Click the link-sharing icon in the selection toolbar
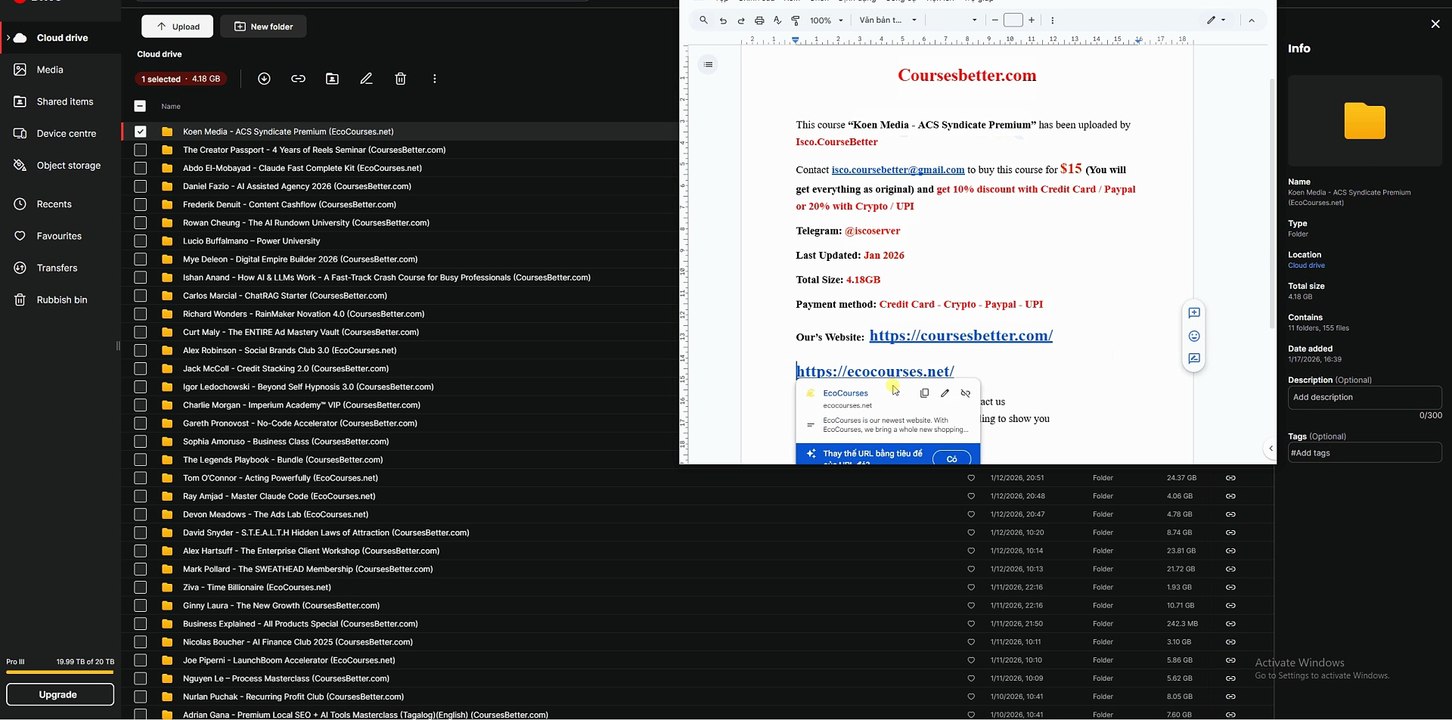This screenshot has width=1452, height=720. [x=298, y=79]
